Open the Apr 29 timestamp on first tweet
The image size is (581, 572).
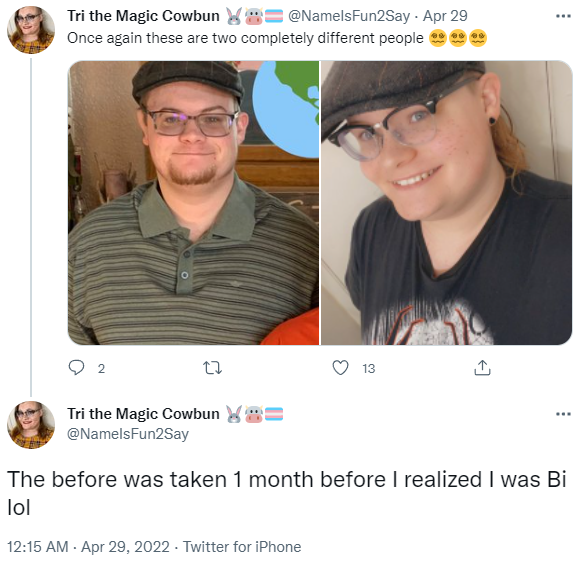click(x=445, y=16)
